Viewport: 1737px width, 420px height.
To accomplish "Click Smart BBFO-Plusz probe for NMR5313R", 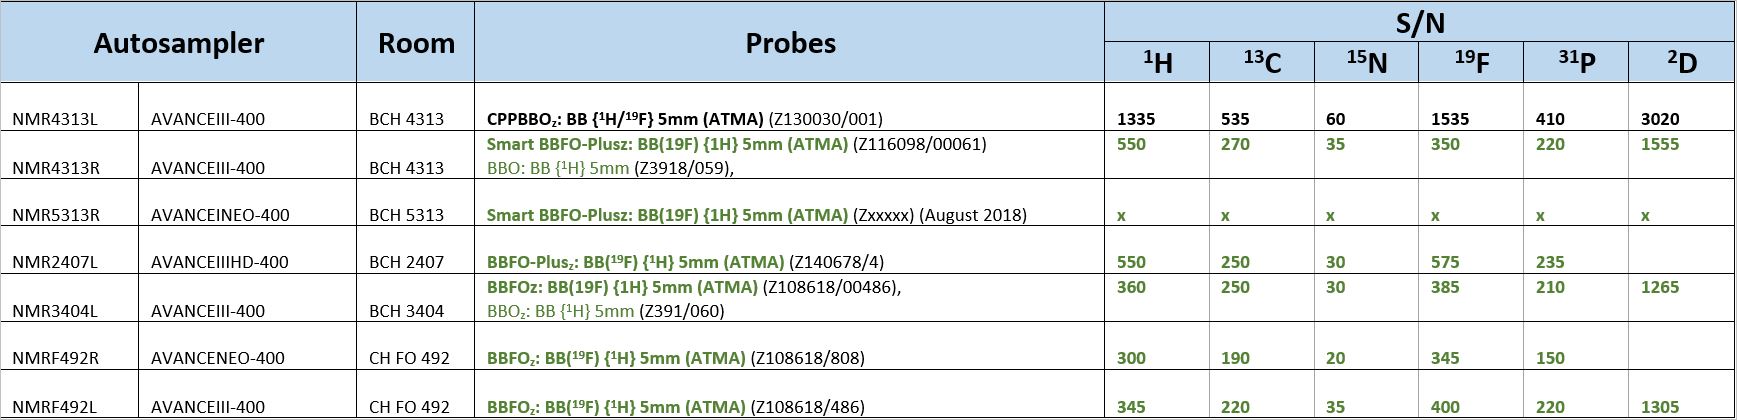I will click(x=757, y=215).
